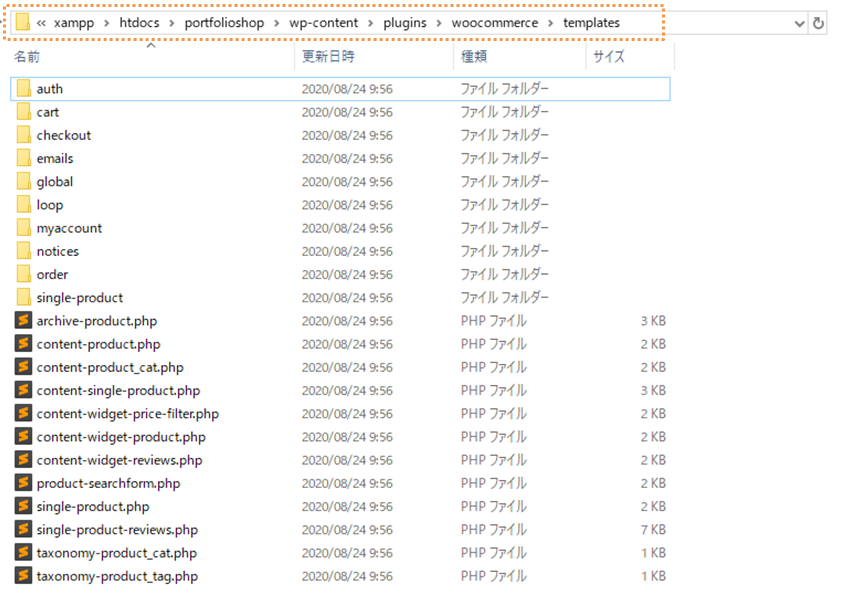The height and width of the screenshot is (590, 856).
Task: Click Sublime icon of content-product.php
Action: tap(23, 344)
